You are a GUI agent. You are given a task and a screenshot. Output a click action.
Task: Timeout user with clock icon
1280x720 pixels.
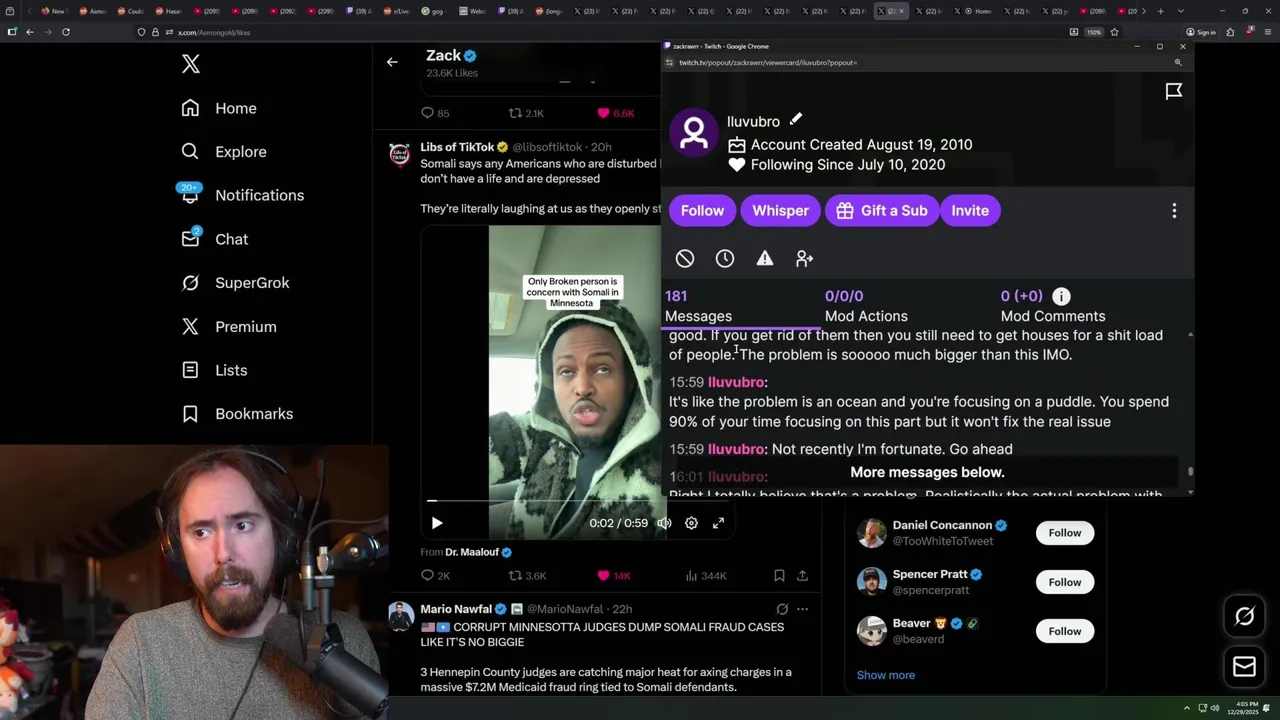click(x=725, y=259)
